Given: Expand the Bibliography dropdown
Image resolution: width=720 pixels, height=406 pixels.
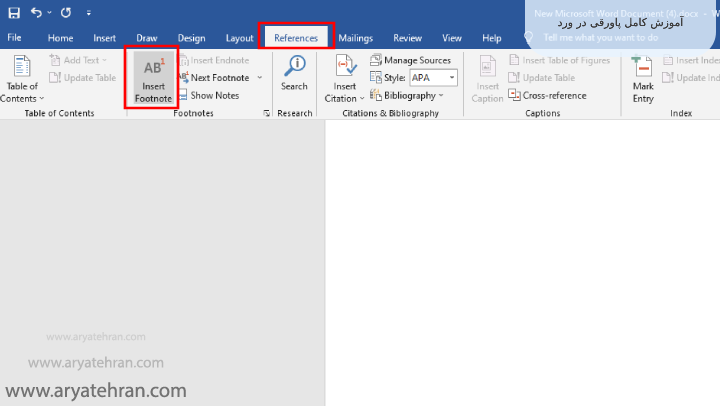Looking at the screenshot, I should tap(442, 95).
